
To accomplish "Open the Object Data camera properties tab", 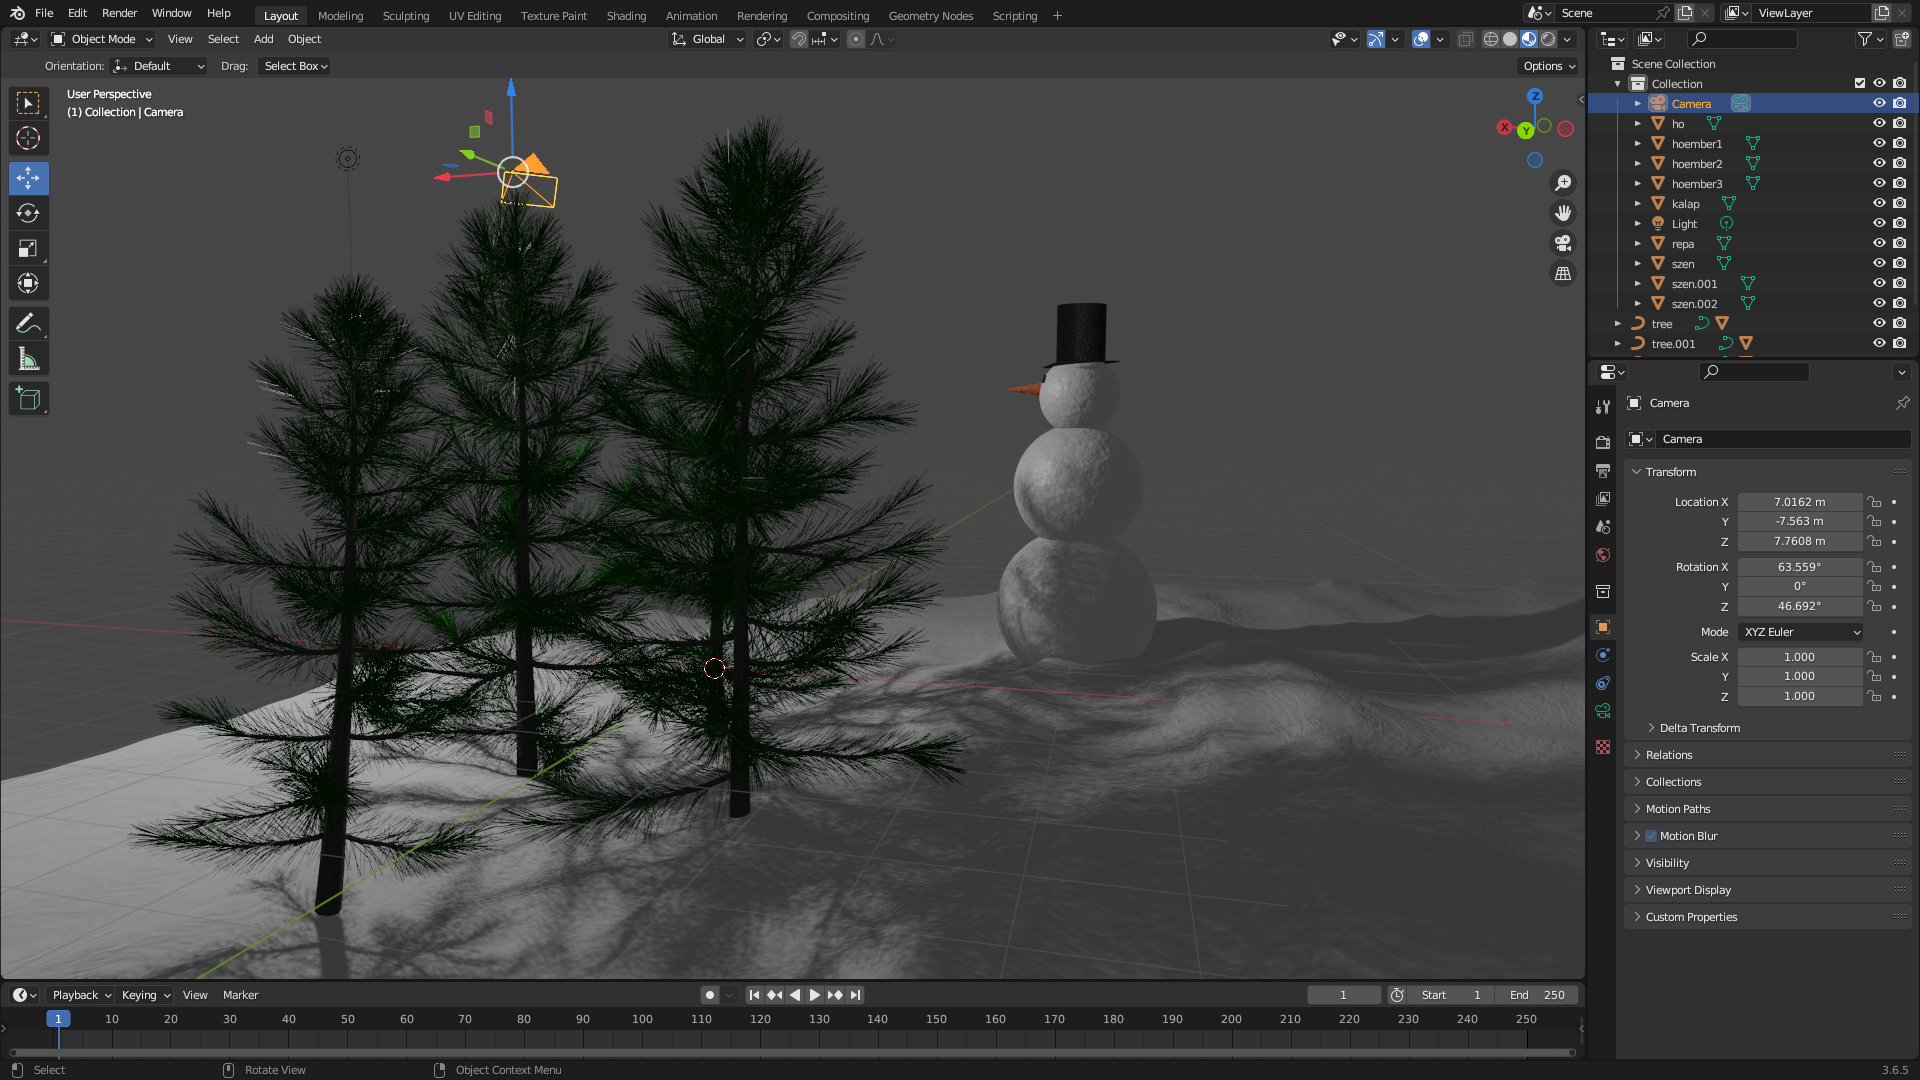I will point(1603,711).
